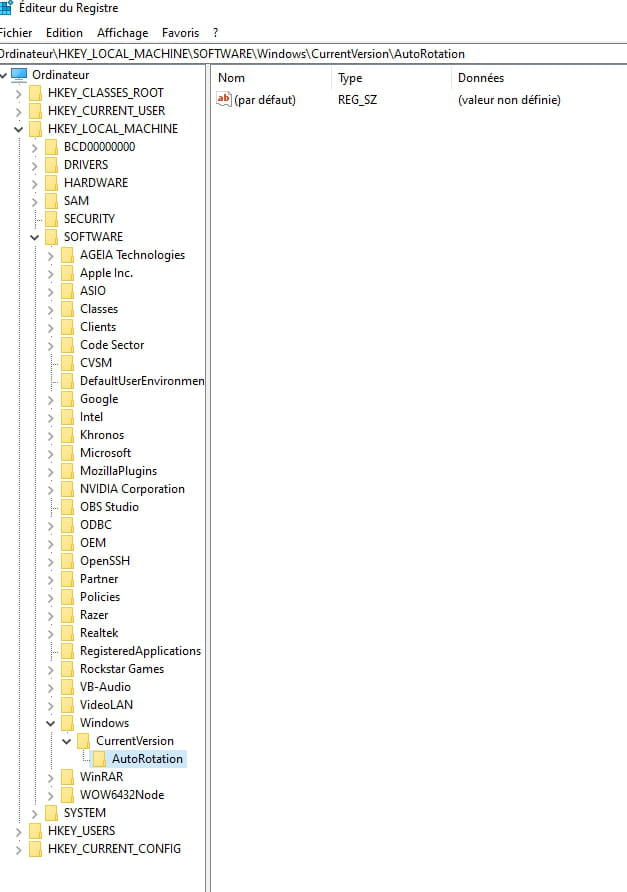Image resolution: width=627 pixels, height=892 pixels.
Task: Click the Clients folder icon
Action: 68,327
